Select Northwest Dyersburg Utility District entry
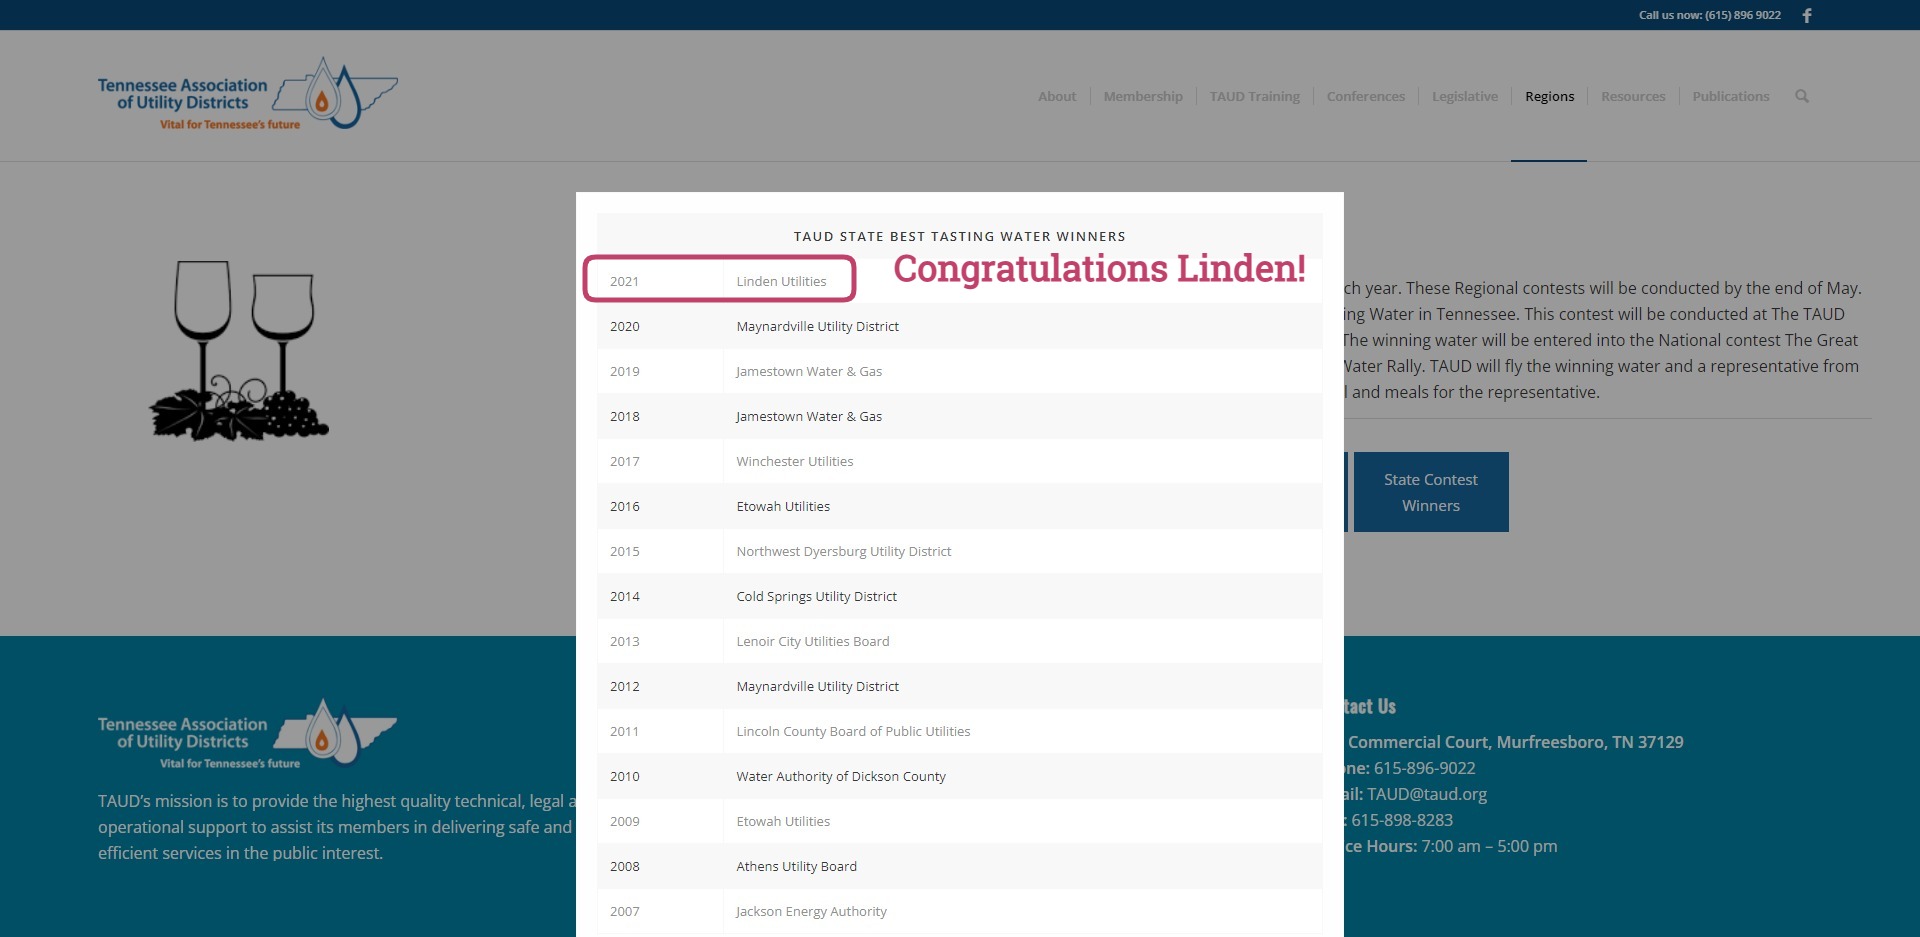The height and width of the screenshot is (937, 1920). (x=844, y=551)
